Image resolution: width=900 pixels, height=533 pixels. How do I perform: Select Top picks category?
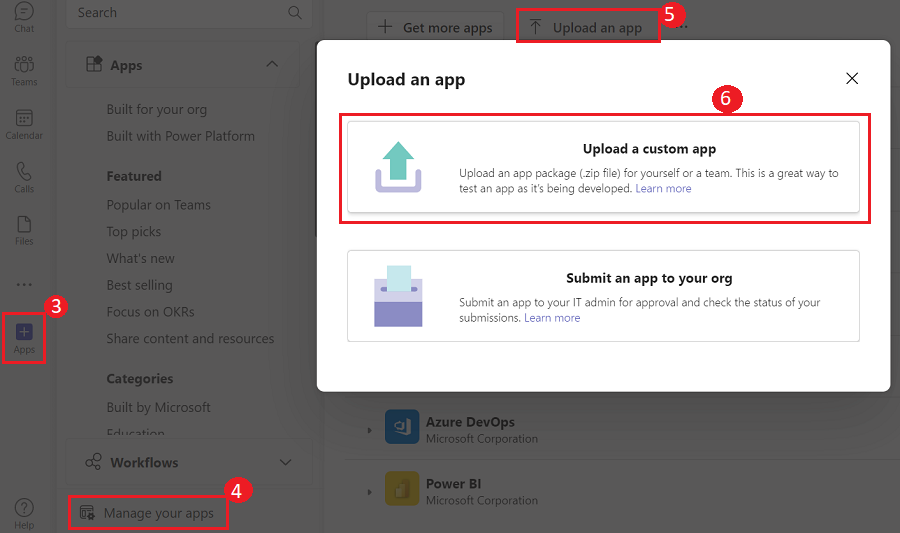pyautogui.click(x=134, y=232)
